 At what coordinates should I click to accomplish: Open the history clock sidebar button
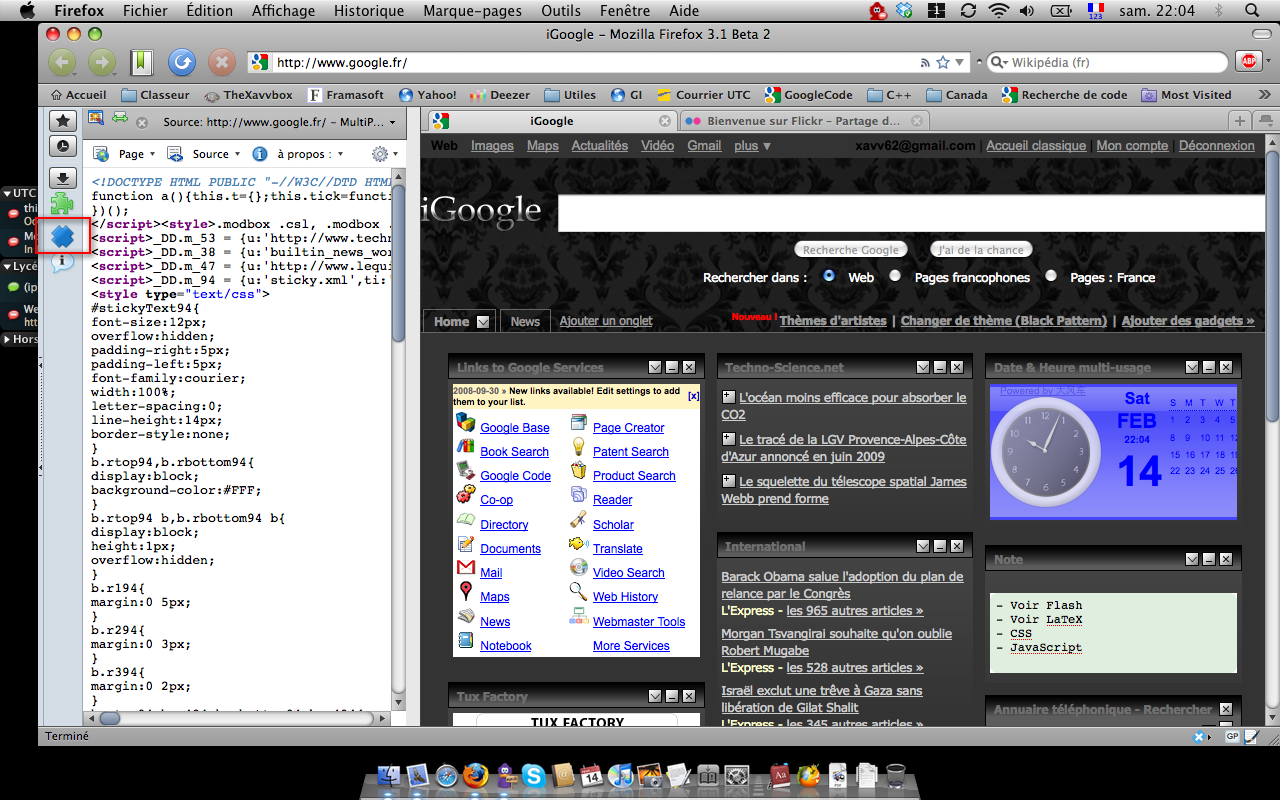[63, 146]
